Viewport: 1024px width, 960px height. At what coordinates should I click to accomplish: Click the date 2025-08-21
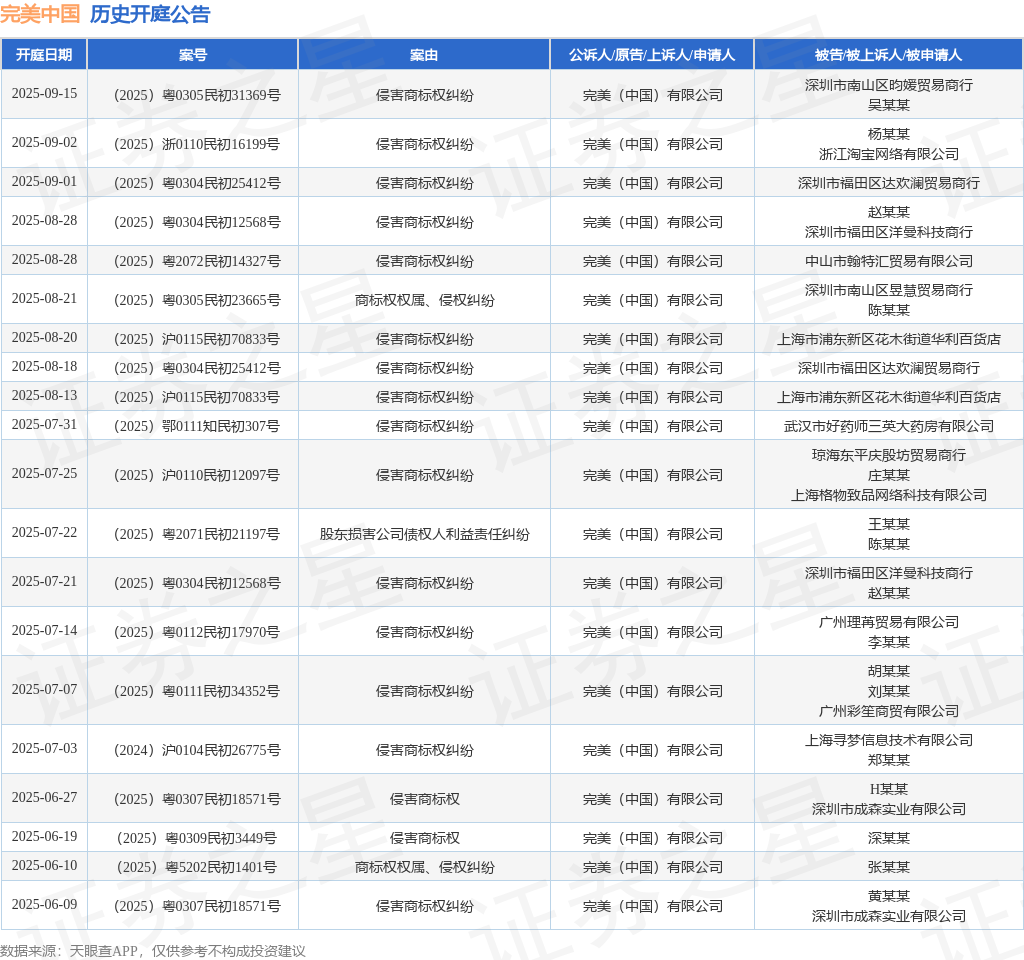pos(44,298)
